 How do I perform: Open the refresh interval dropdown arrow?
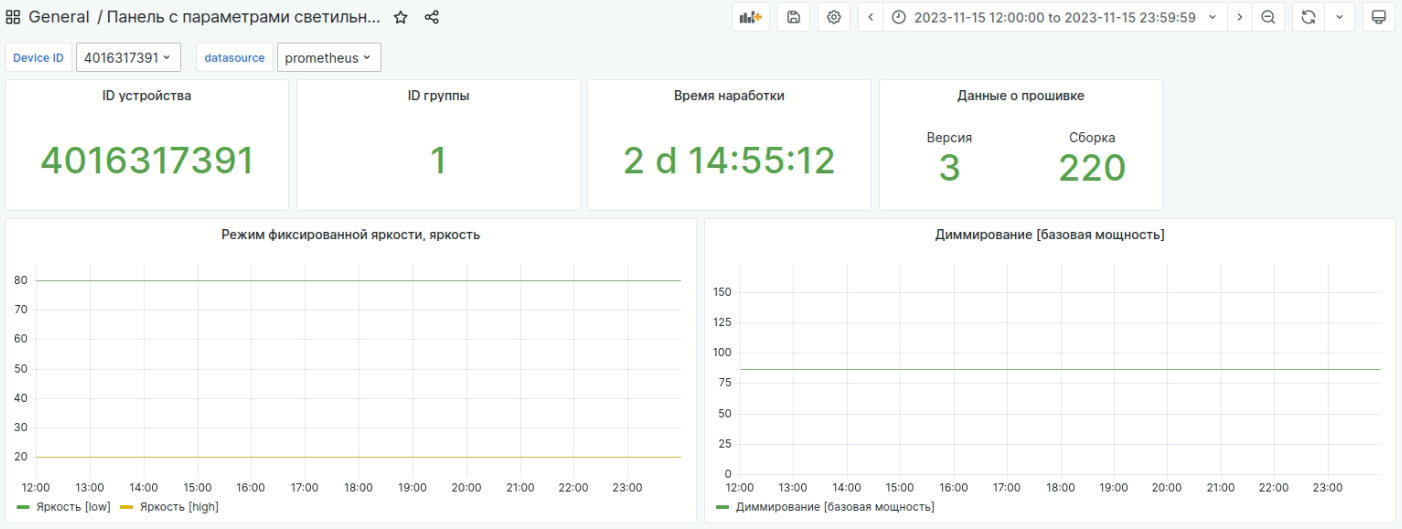tap(1340, 17)
